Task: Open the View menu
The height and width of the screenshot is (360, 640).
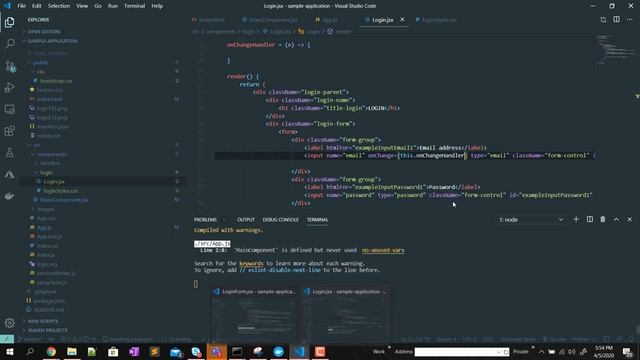Action: pyautogui.click(x=82, y=6)
